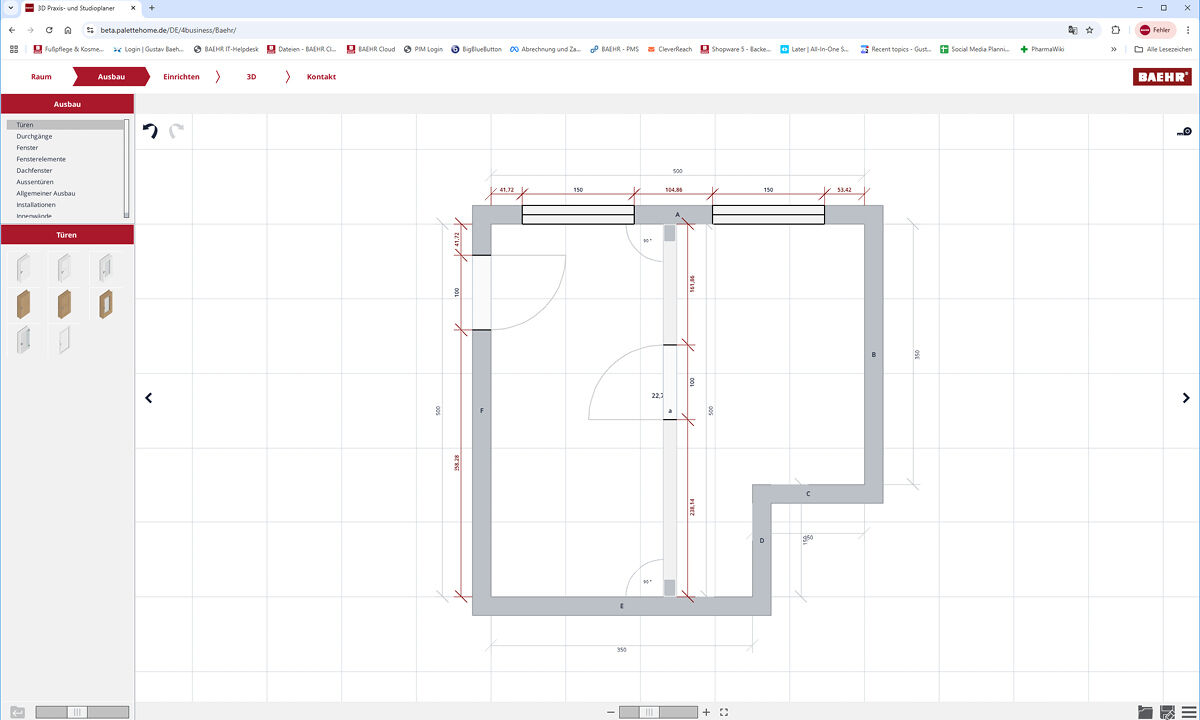Click the save/export icon in the bottom right corner
Image resolution: width=1200 pixels, height=720 pixels.
coord(1167,712)
